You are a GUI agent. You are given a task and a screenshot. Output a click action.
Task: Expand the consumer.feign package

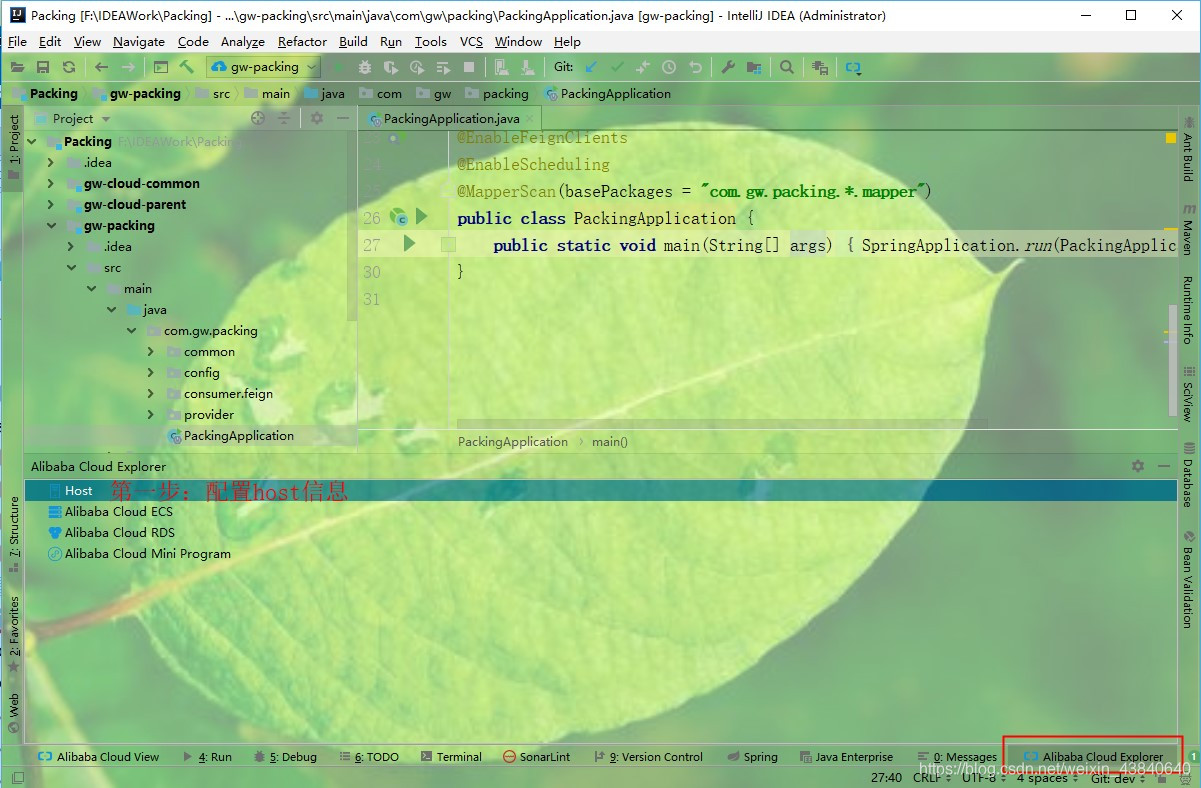point(151,394)
